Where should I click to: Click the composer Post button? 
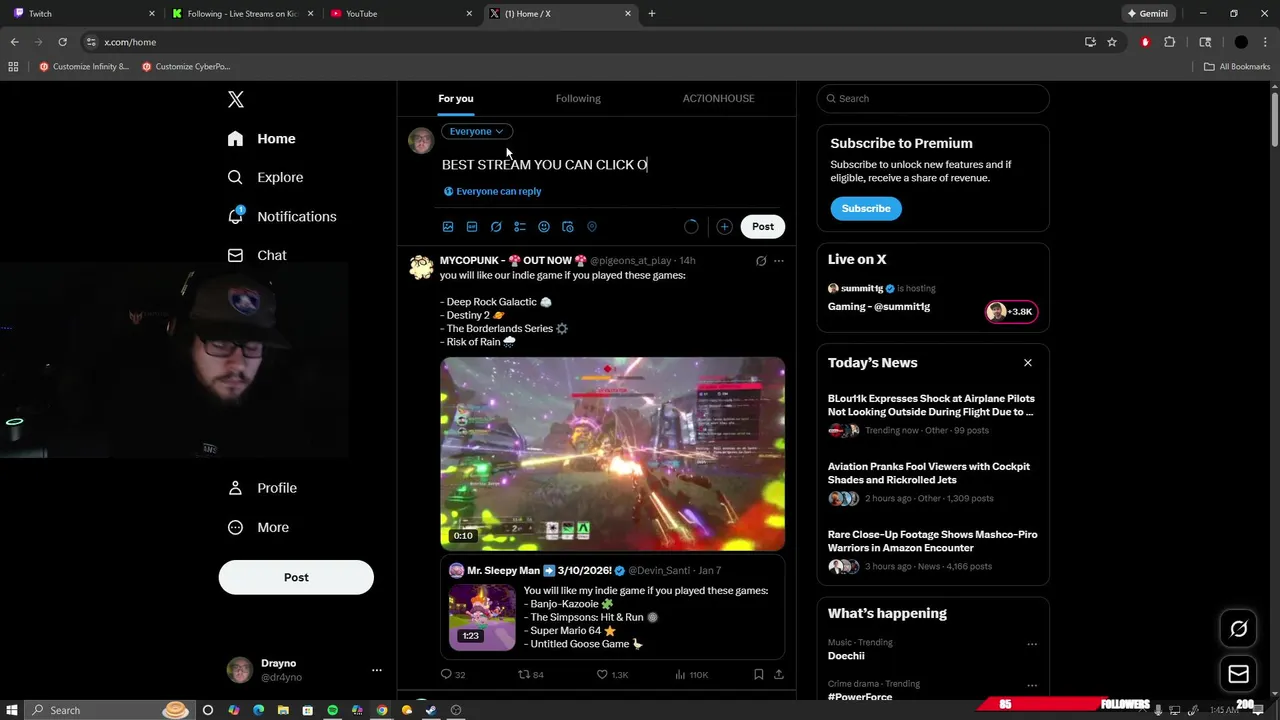[x=763, y=226]
